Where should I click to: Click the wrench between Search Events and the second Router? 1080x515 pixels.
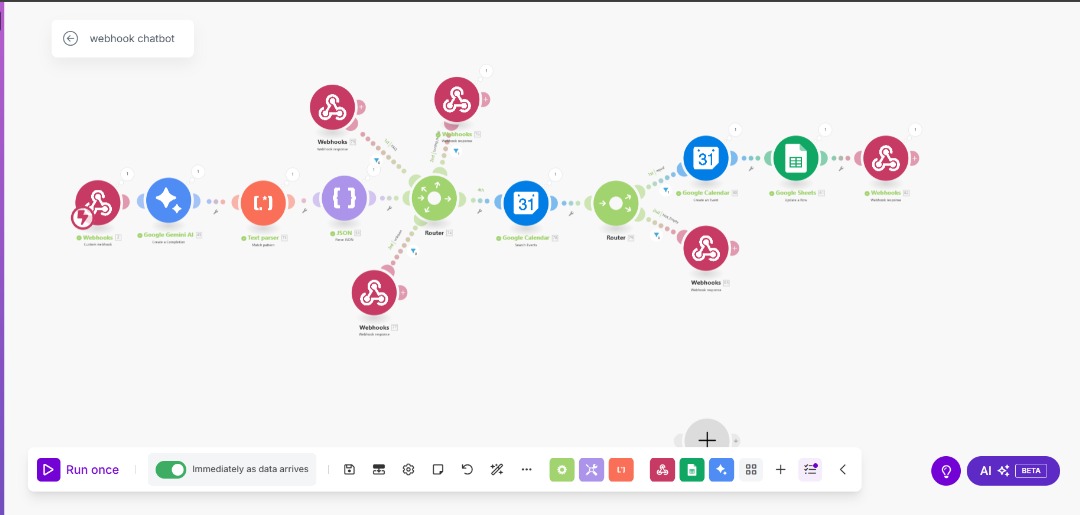pyautogui.click(x=571, y=213)
